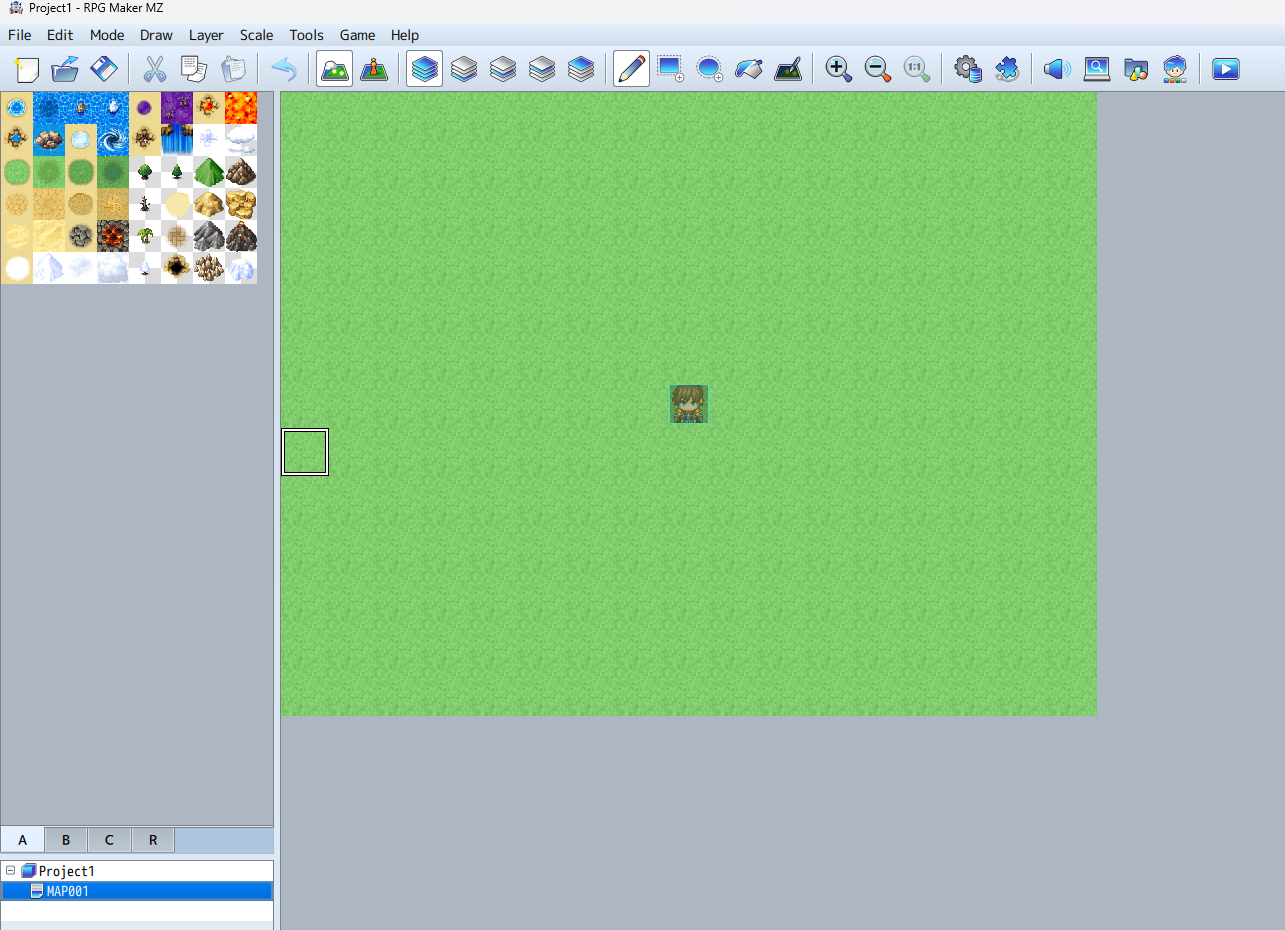The width and height of the screenshot is (1285, 930).
Task: Open the Plugin Manager puzzle icon
Action: tap(1007, 69)
